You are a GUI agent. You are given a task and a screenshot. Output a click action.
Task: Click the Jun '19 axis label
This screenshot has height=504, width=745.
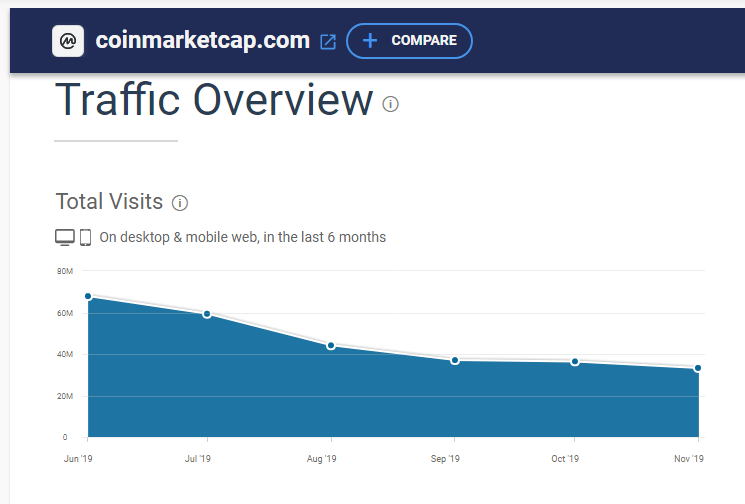(78, 459)
